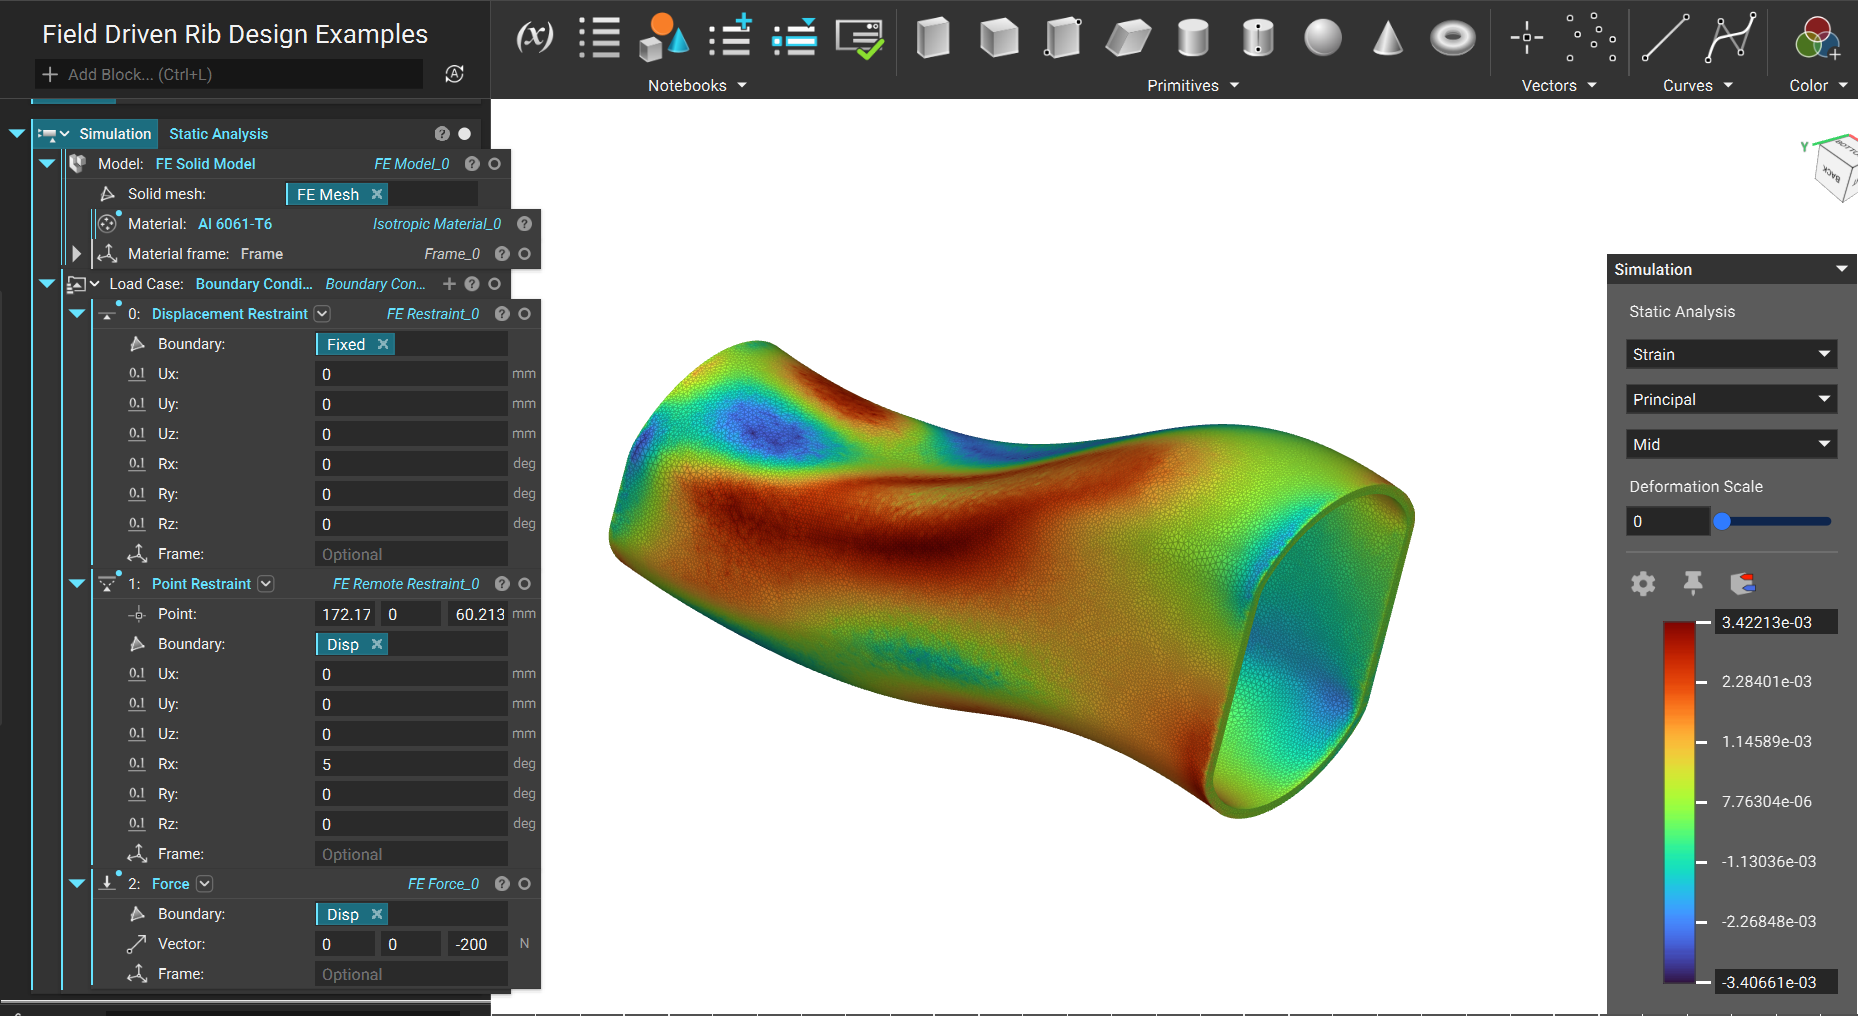Click the FE Solid Model link

205,164
